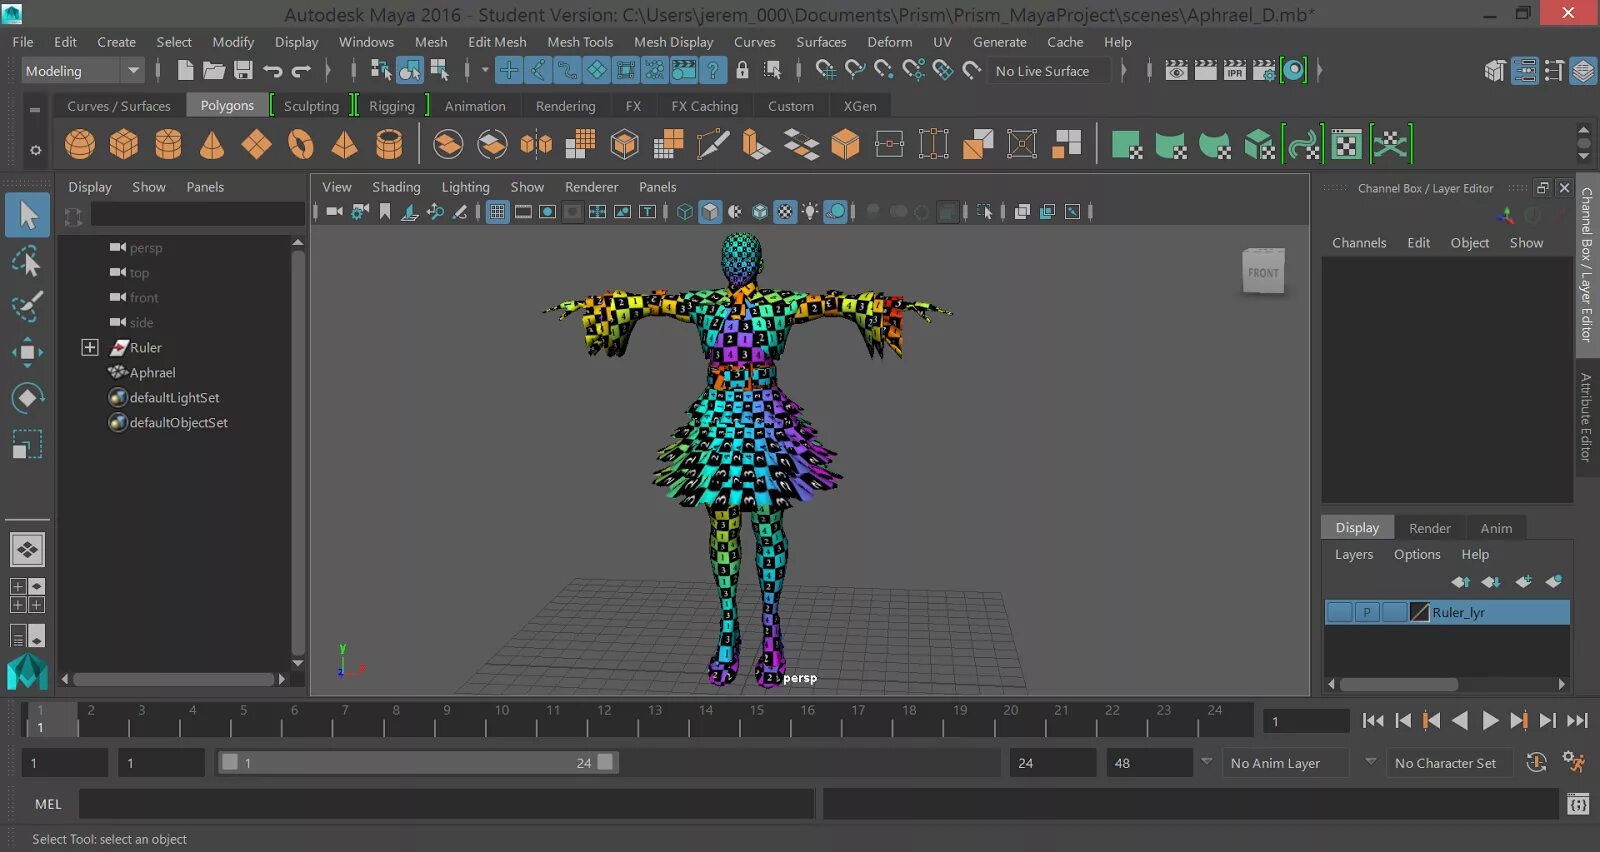Play the animation forward
The image size is (1600, 852).
[1490, 721]
